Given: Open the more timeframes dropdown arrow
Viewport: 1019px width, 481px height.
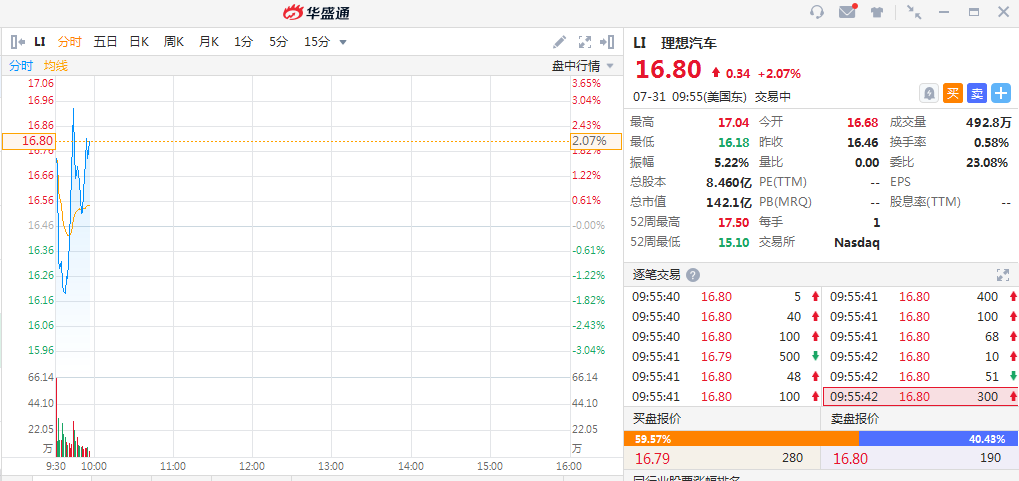Looking at the screenshot, I should pyautogui.click(x=343, y=42).
